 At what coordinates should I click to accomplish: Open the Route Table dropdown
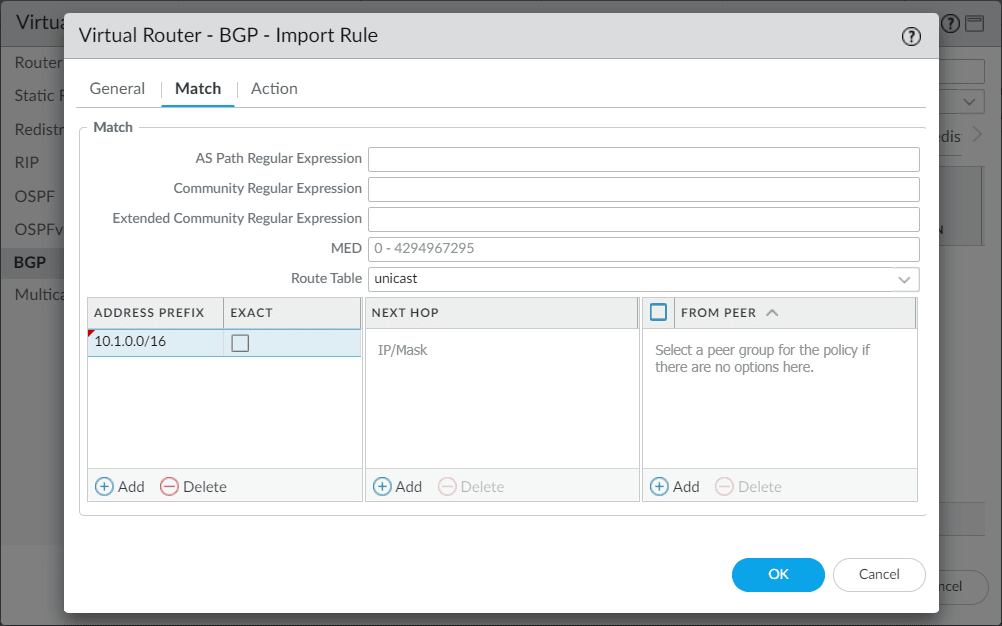click(x=905, y=279)
